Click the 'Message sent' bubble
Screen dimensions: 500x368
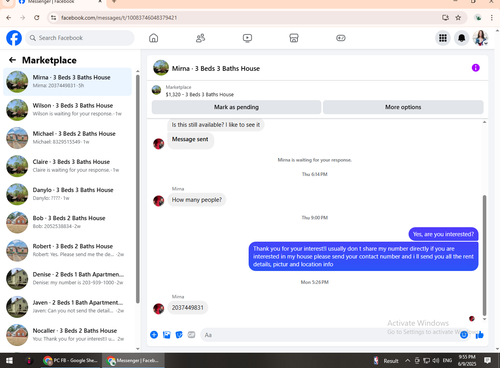coord(190,139)
